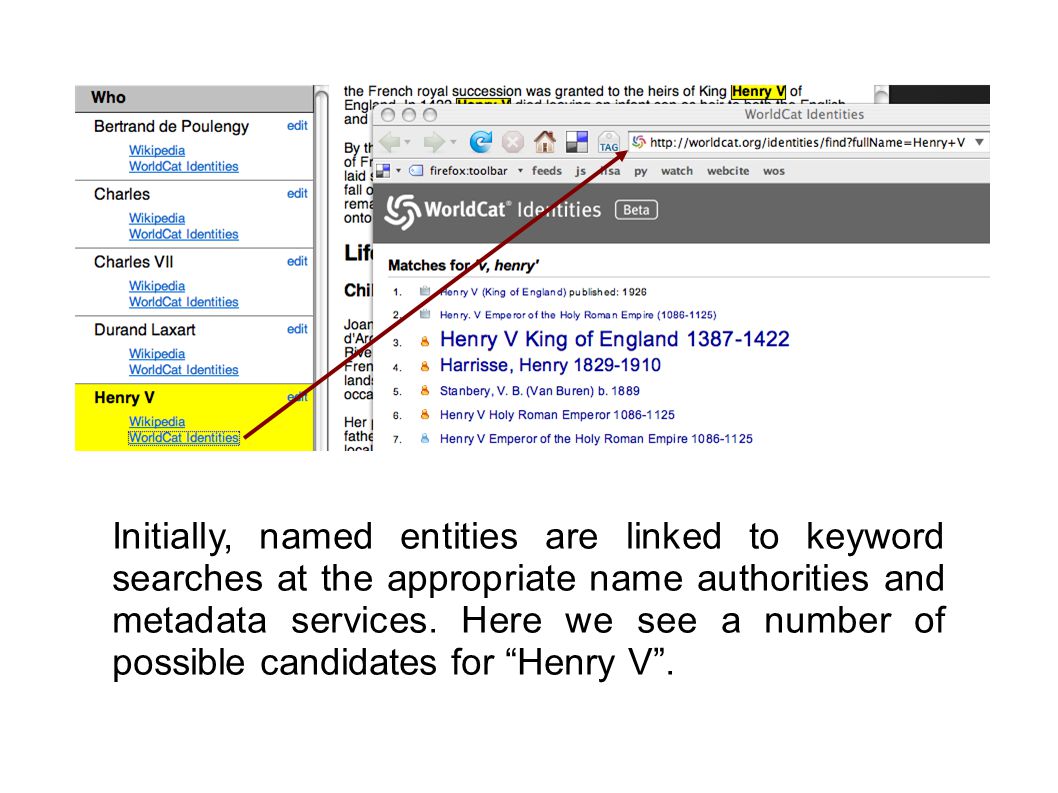
Task: Click the WorldCat swirl logo in header
Action: 403,211
